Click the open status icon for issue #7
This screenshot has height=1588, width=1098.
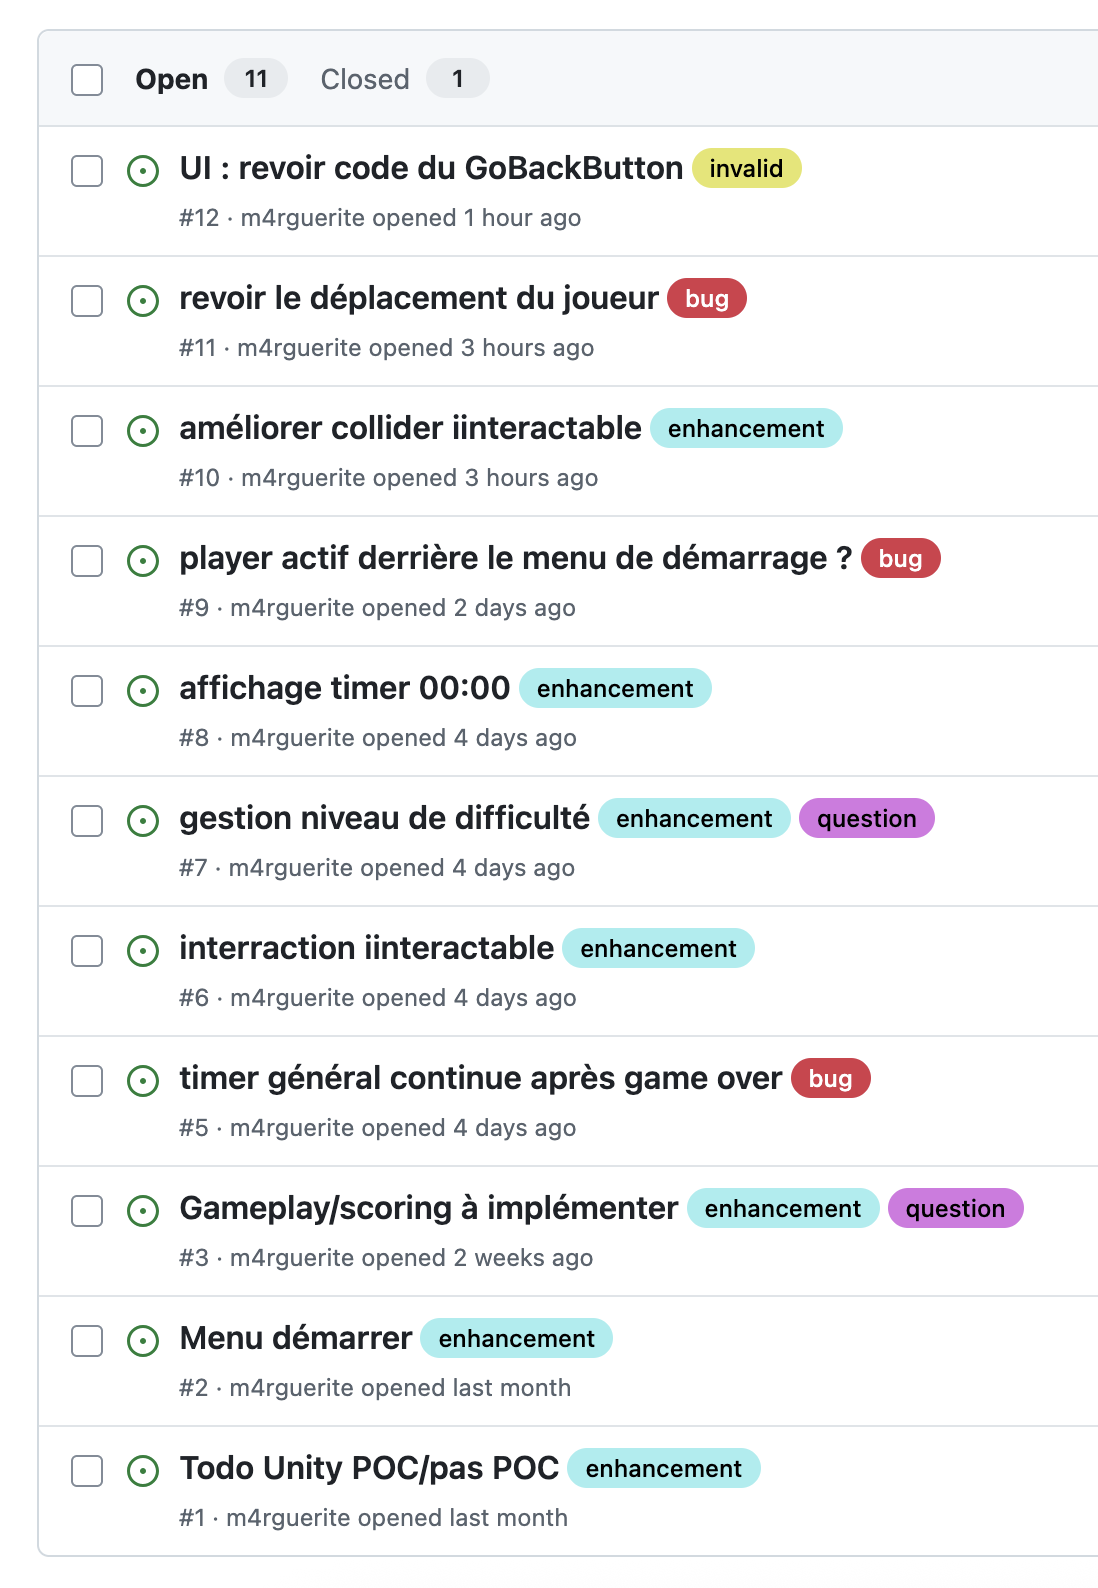pyautogui.click(x=143, y=820)
